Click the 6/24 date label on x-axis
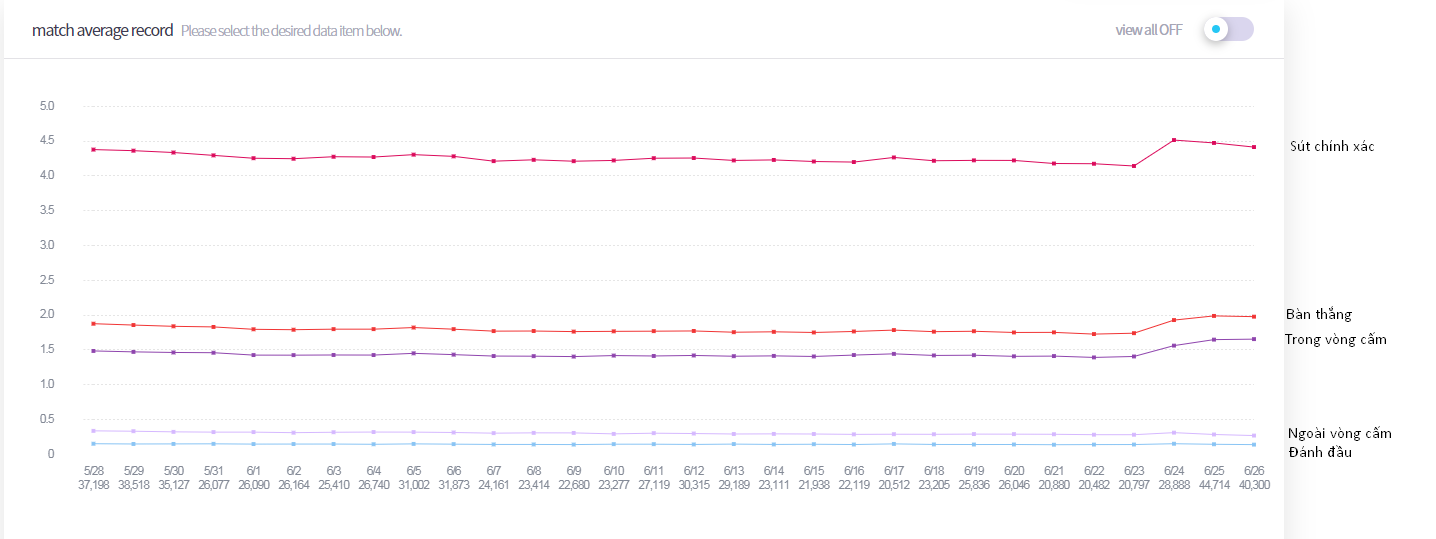 (x=1174, y=470)
